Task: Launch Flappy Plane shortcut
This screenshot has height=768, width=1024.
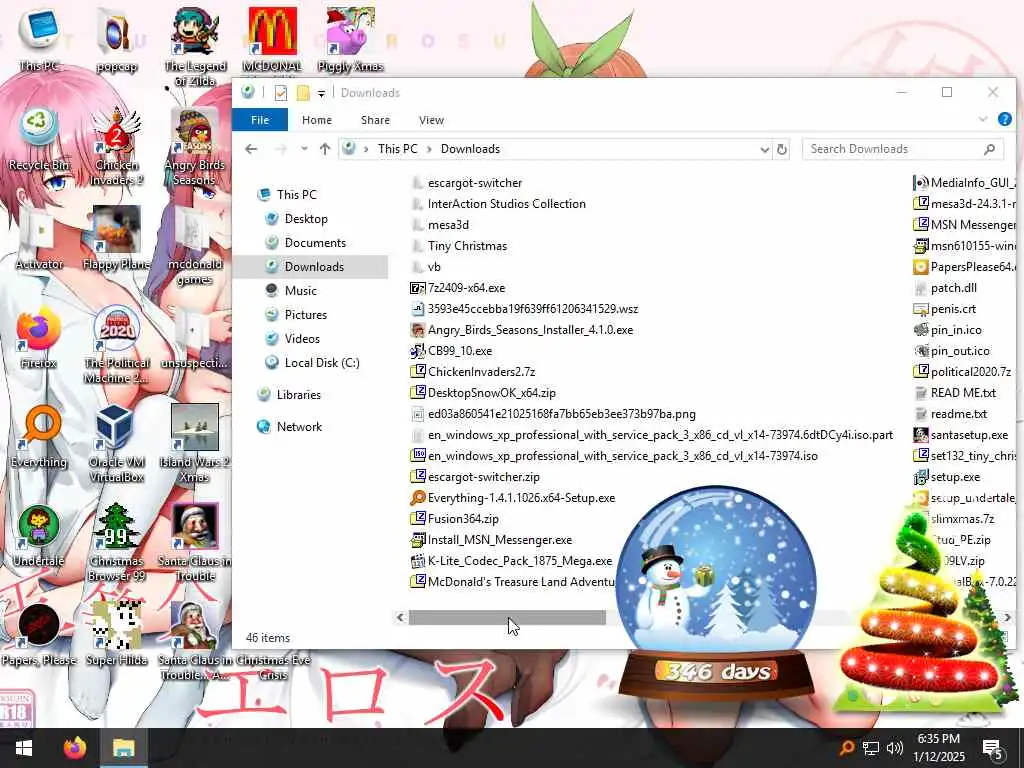Action: 116,238
